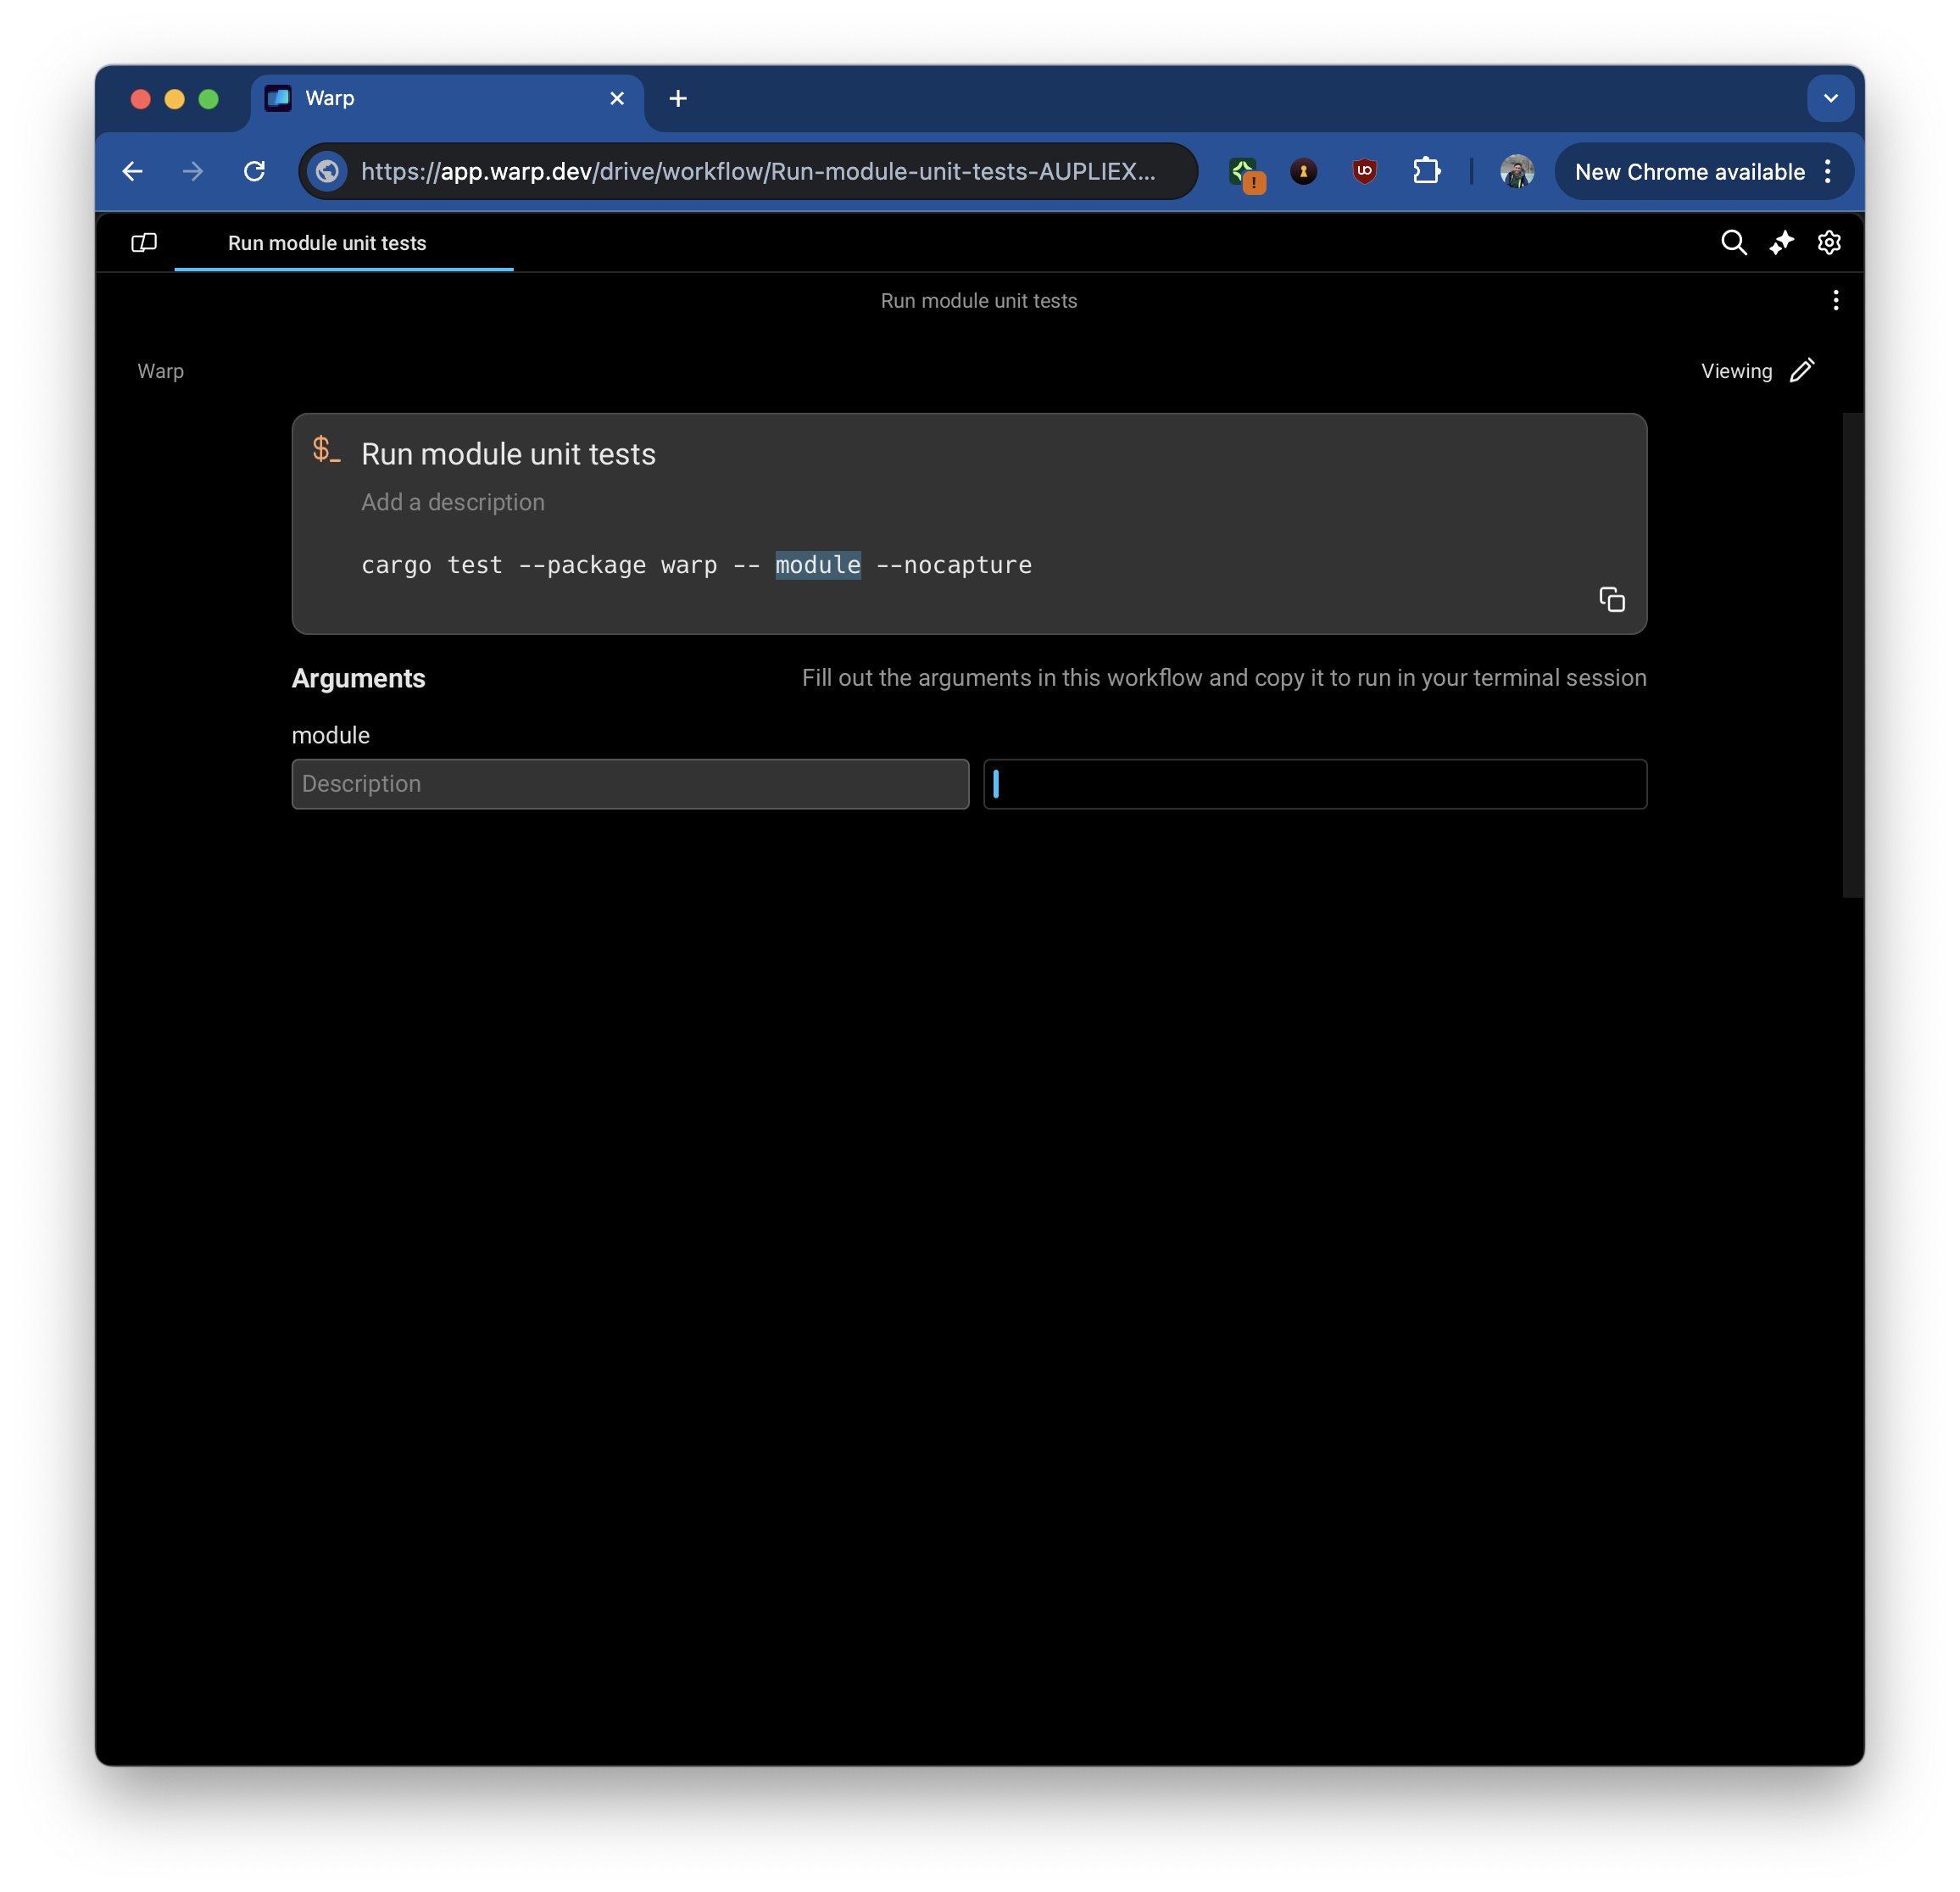Click the Warp AI sparkle icon
The height and width of the screenshot is (1892, 1960).
[1781, 243]
